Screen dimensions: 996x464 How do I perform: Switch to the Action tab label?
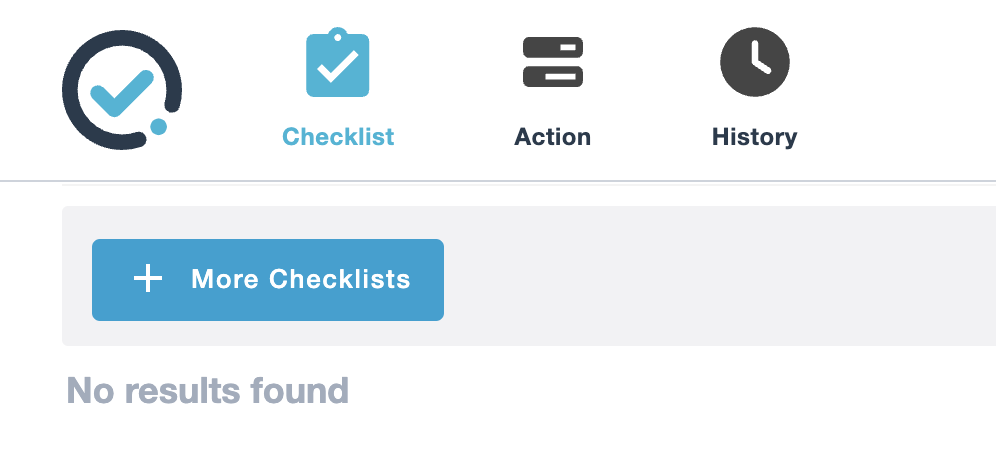pos(552,137)
